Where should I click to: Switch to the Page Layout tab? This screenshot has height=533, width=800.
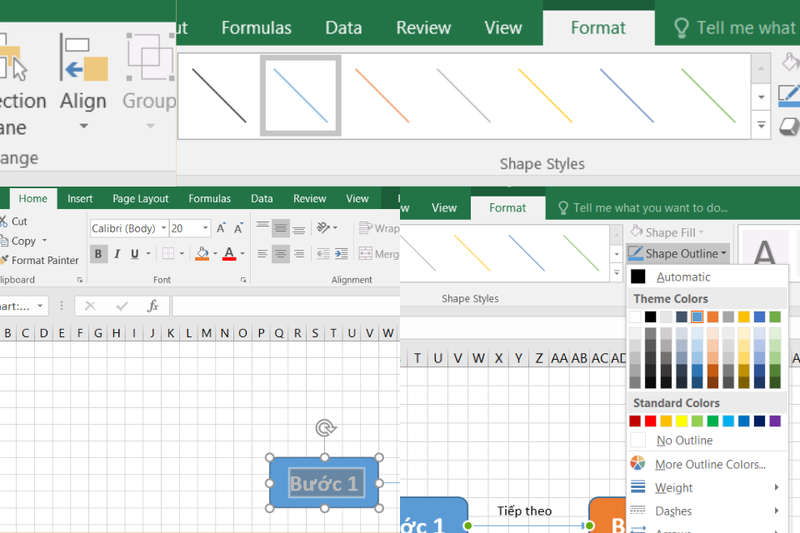[140, 198]
